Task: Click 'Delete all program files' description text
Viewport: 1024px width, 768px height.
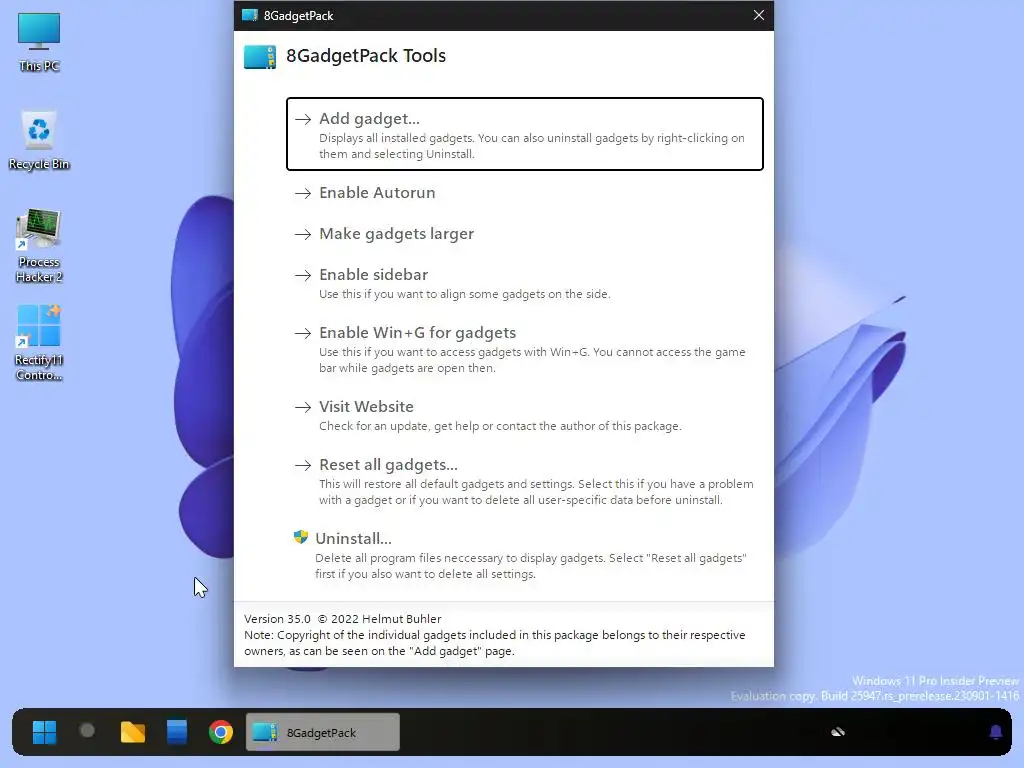Action: tap(531, 566)
